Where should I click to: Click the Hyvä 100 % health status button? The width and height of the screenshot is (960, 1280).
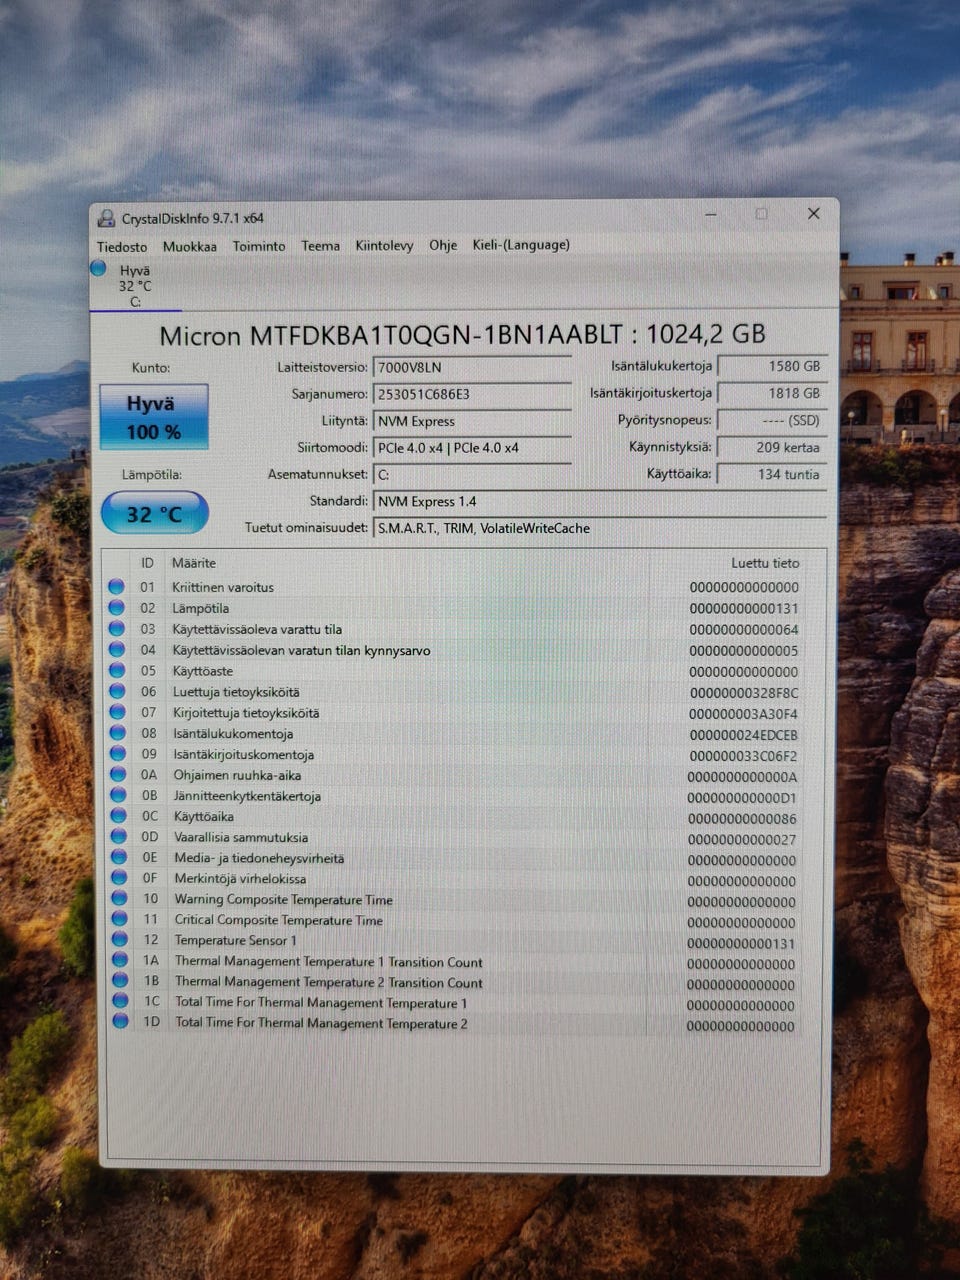click(154, 417)
